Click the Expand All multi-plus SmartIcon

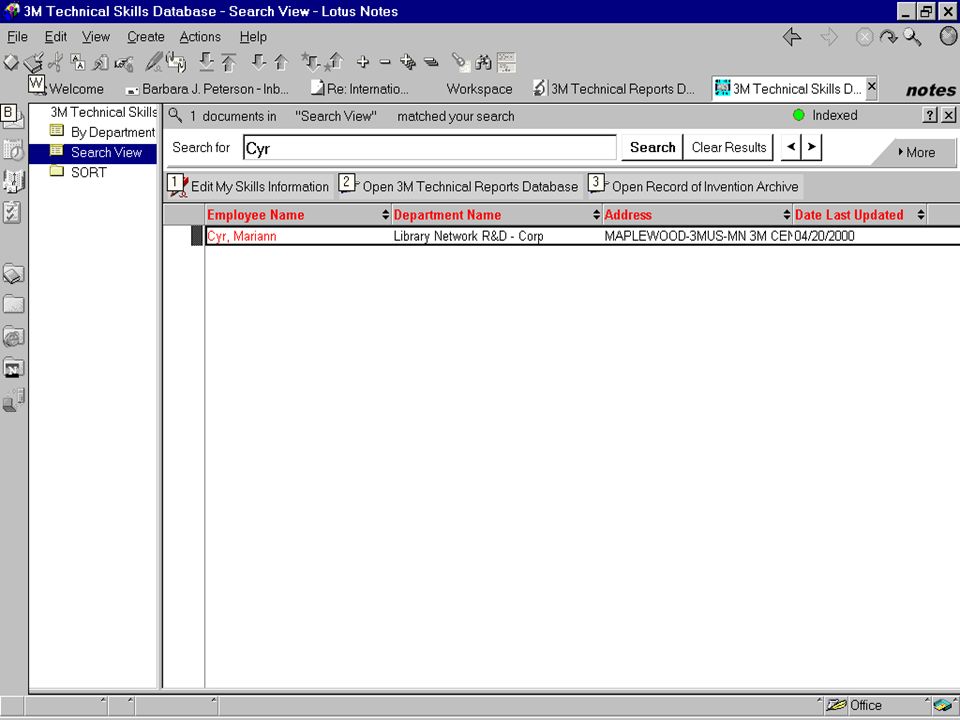[408, 62]
